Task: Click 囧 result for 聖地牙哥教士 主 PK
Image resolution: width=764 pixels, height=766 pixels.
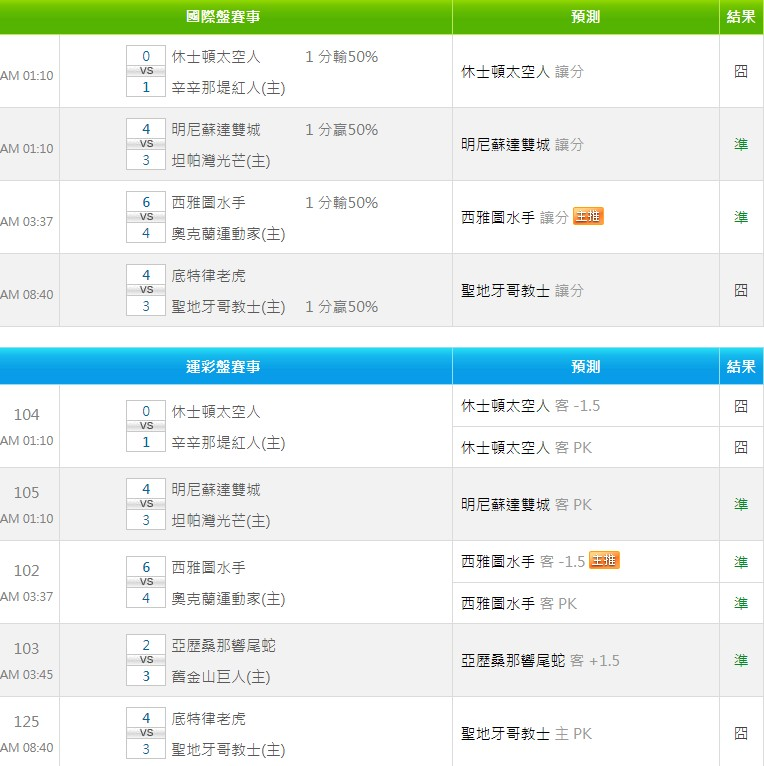Action: pyautogui.click(x=741, y=734)
